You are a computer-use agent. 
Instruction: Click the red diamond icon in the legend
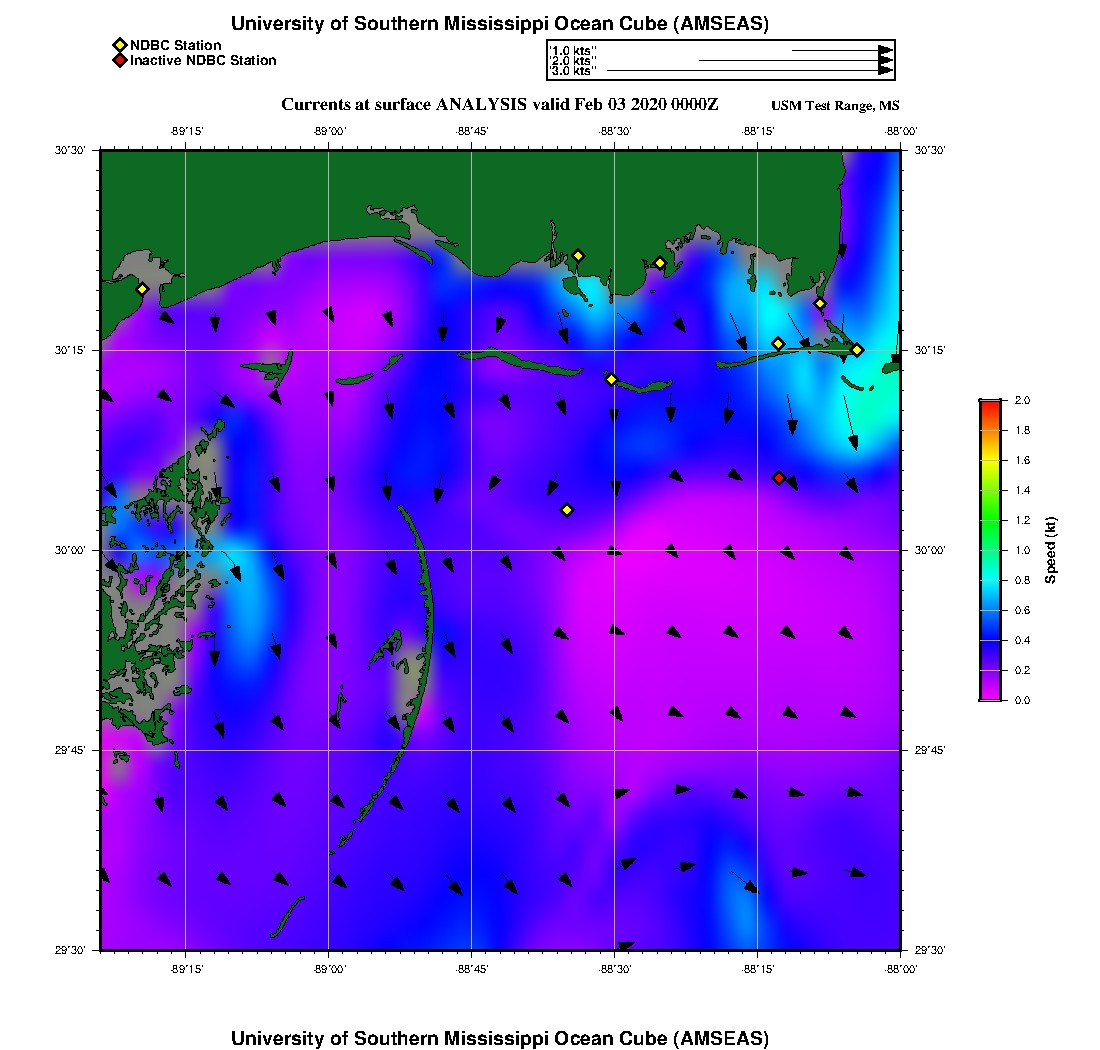(119, 60)
